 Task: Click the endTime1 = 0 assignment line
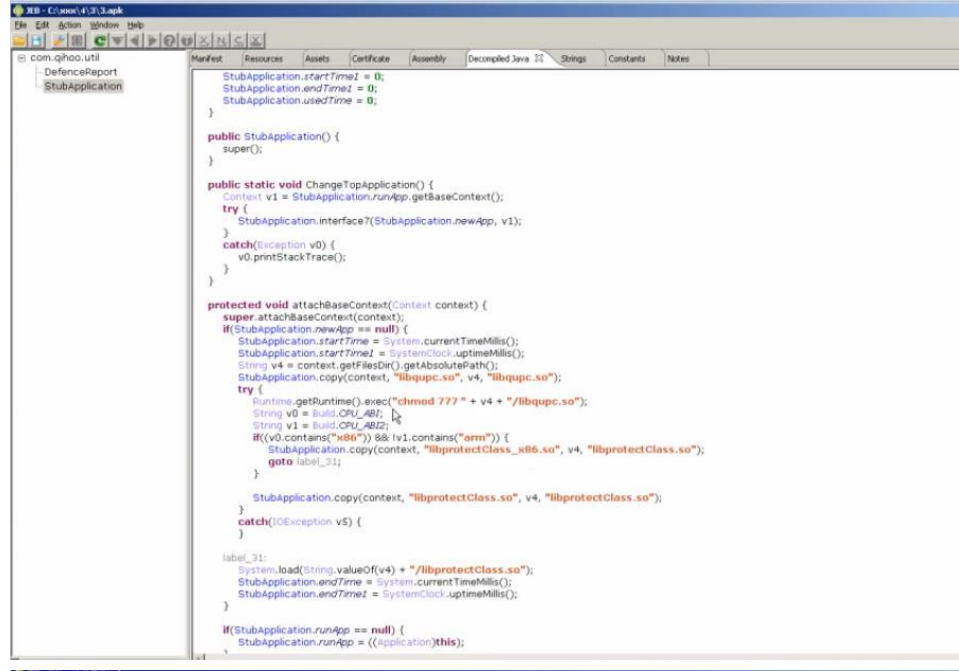300,89
